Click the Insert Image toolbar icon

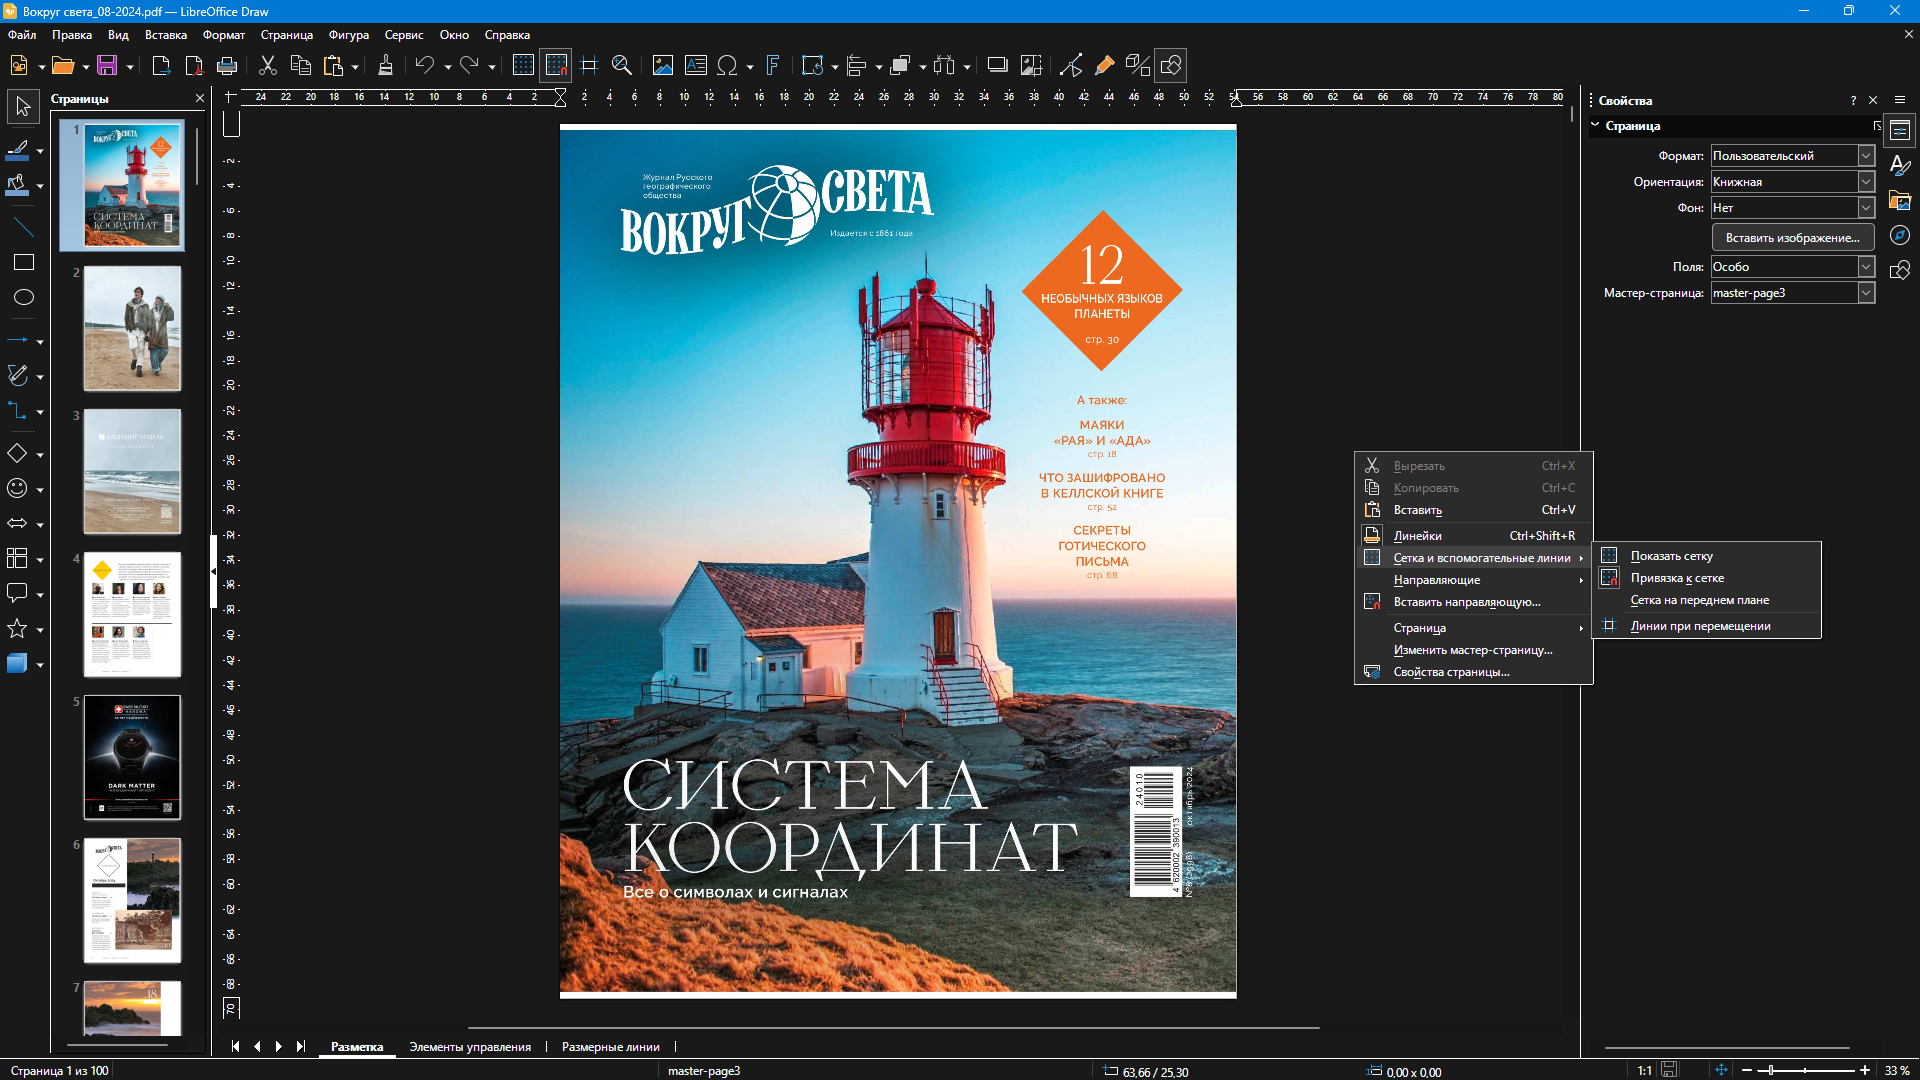coord(662,66)
